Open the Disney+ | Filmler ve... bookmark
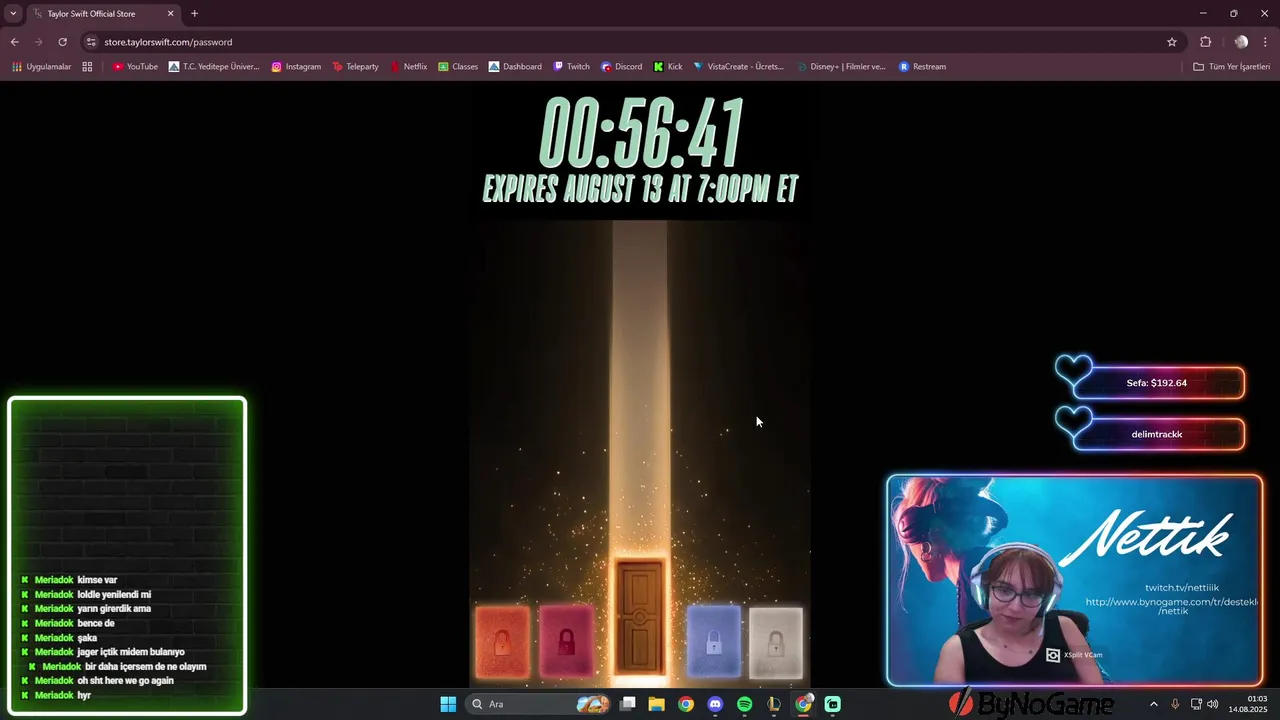The height and width of the screenshot is (720, 1280). [x=841, y=67]
